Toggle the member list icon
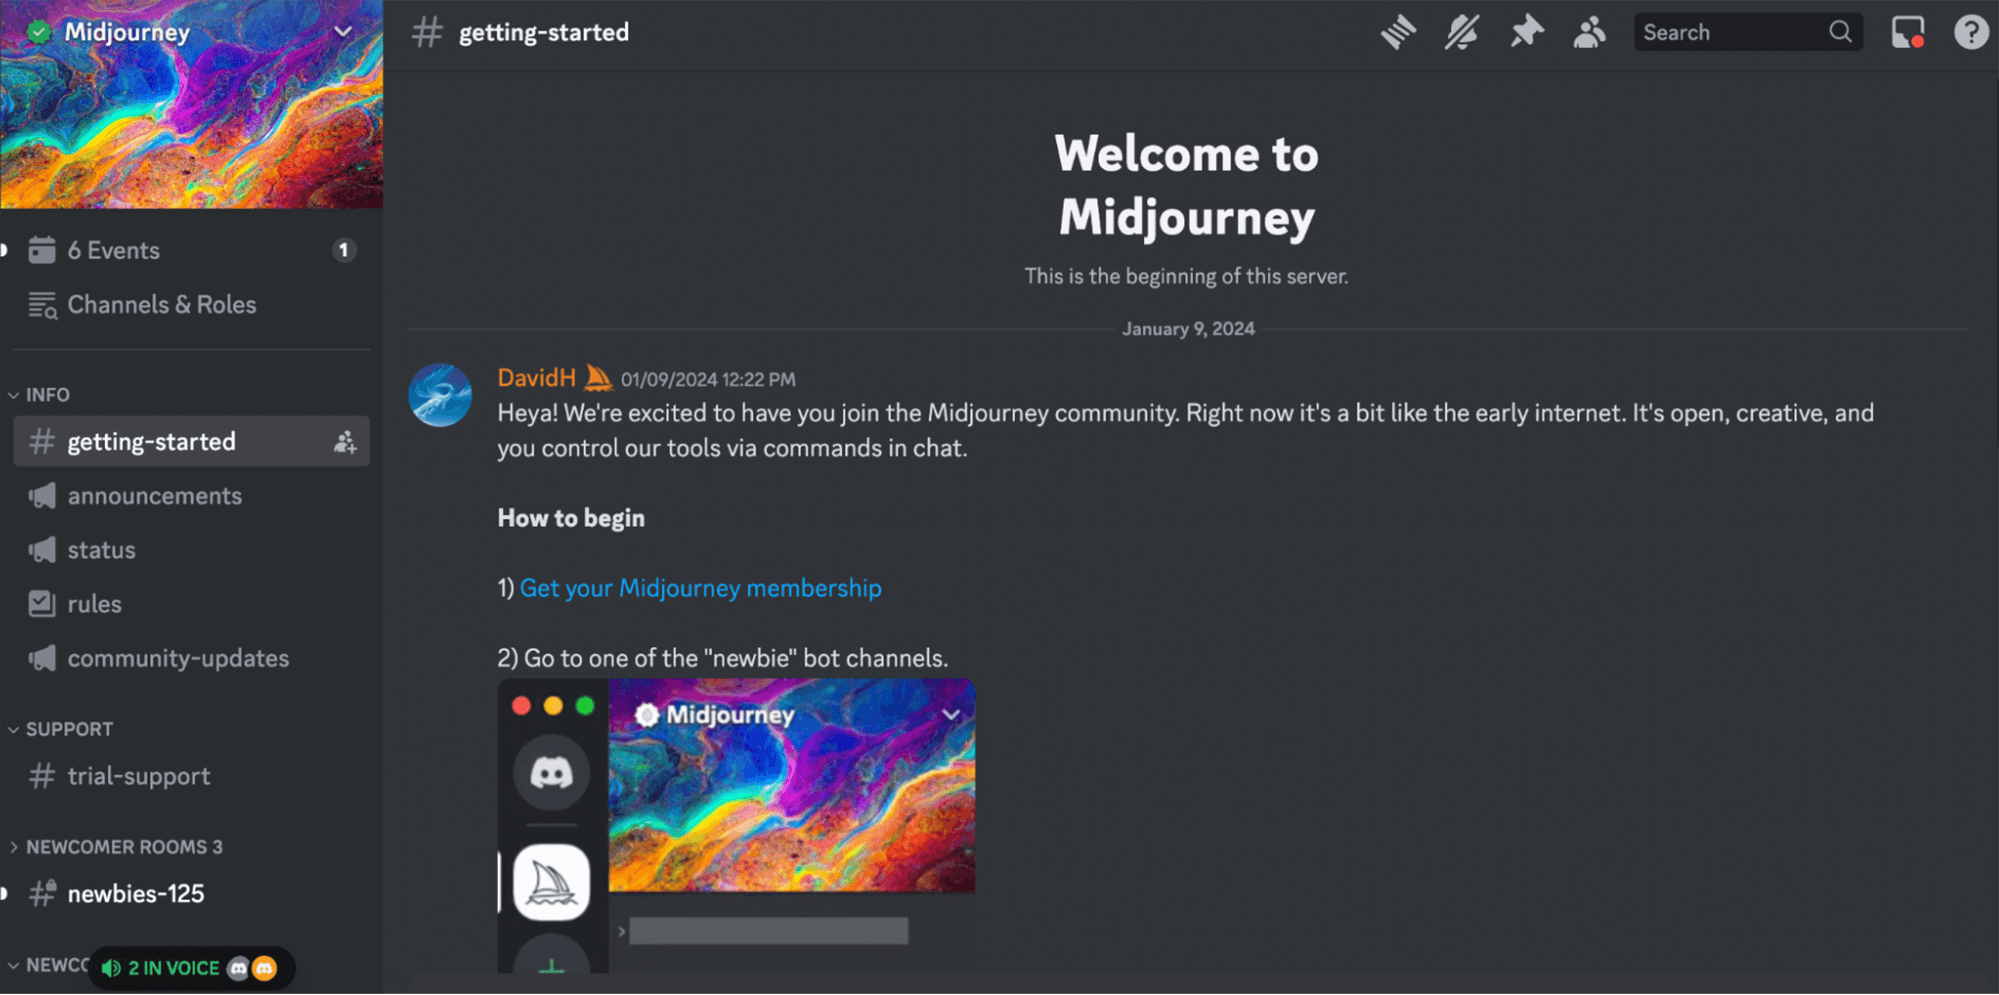Image resolution: width=1999 pixels, height=995 pixels. (x=1589, y=32)
